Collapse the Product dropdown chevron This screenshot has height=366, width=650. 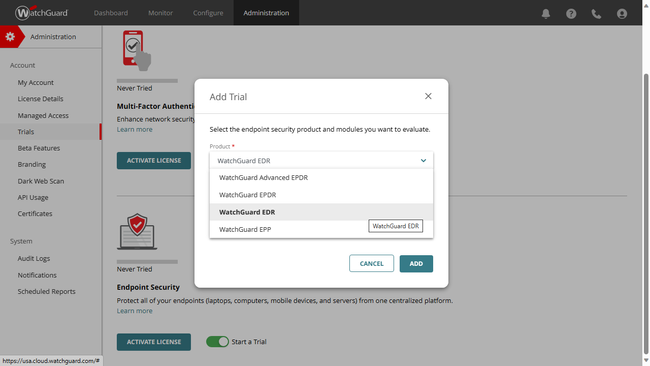(x=423, y=160)
